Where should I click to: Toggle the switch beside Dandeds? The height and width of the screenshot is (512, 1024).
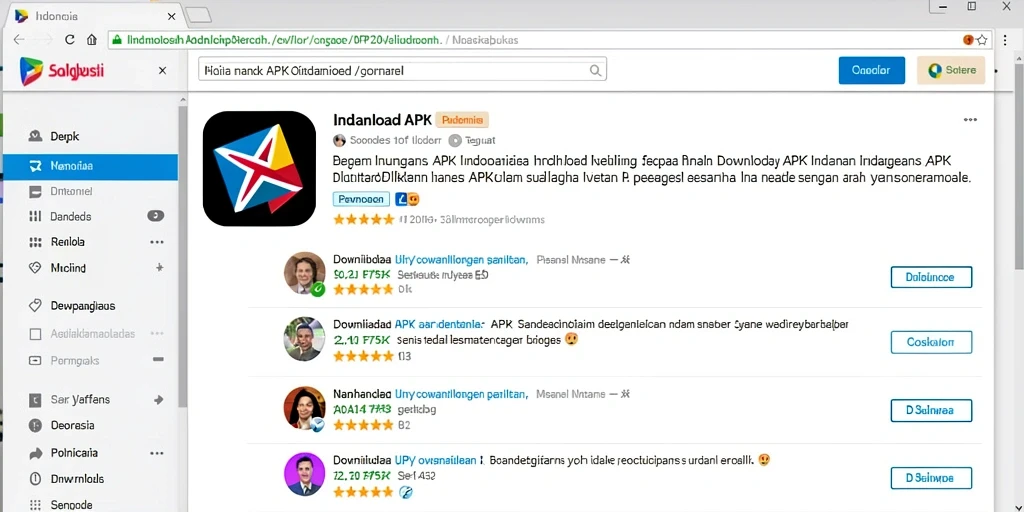point(155,216)
